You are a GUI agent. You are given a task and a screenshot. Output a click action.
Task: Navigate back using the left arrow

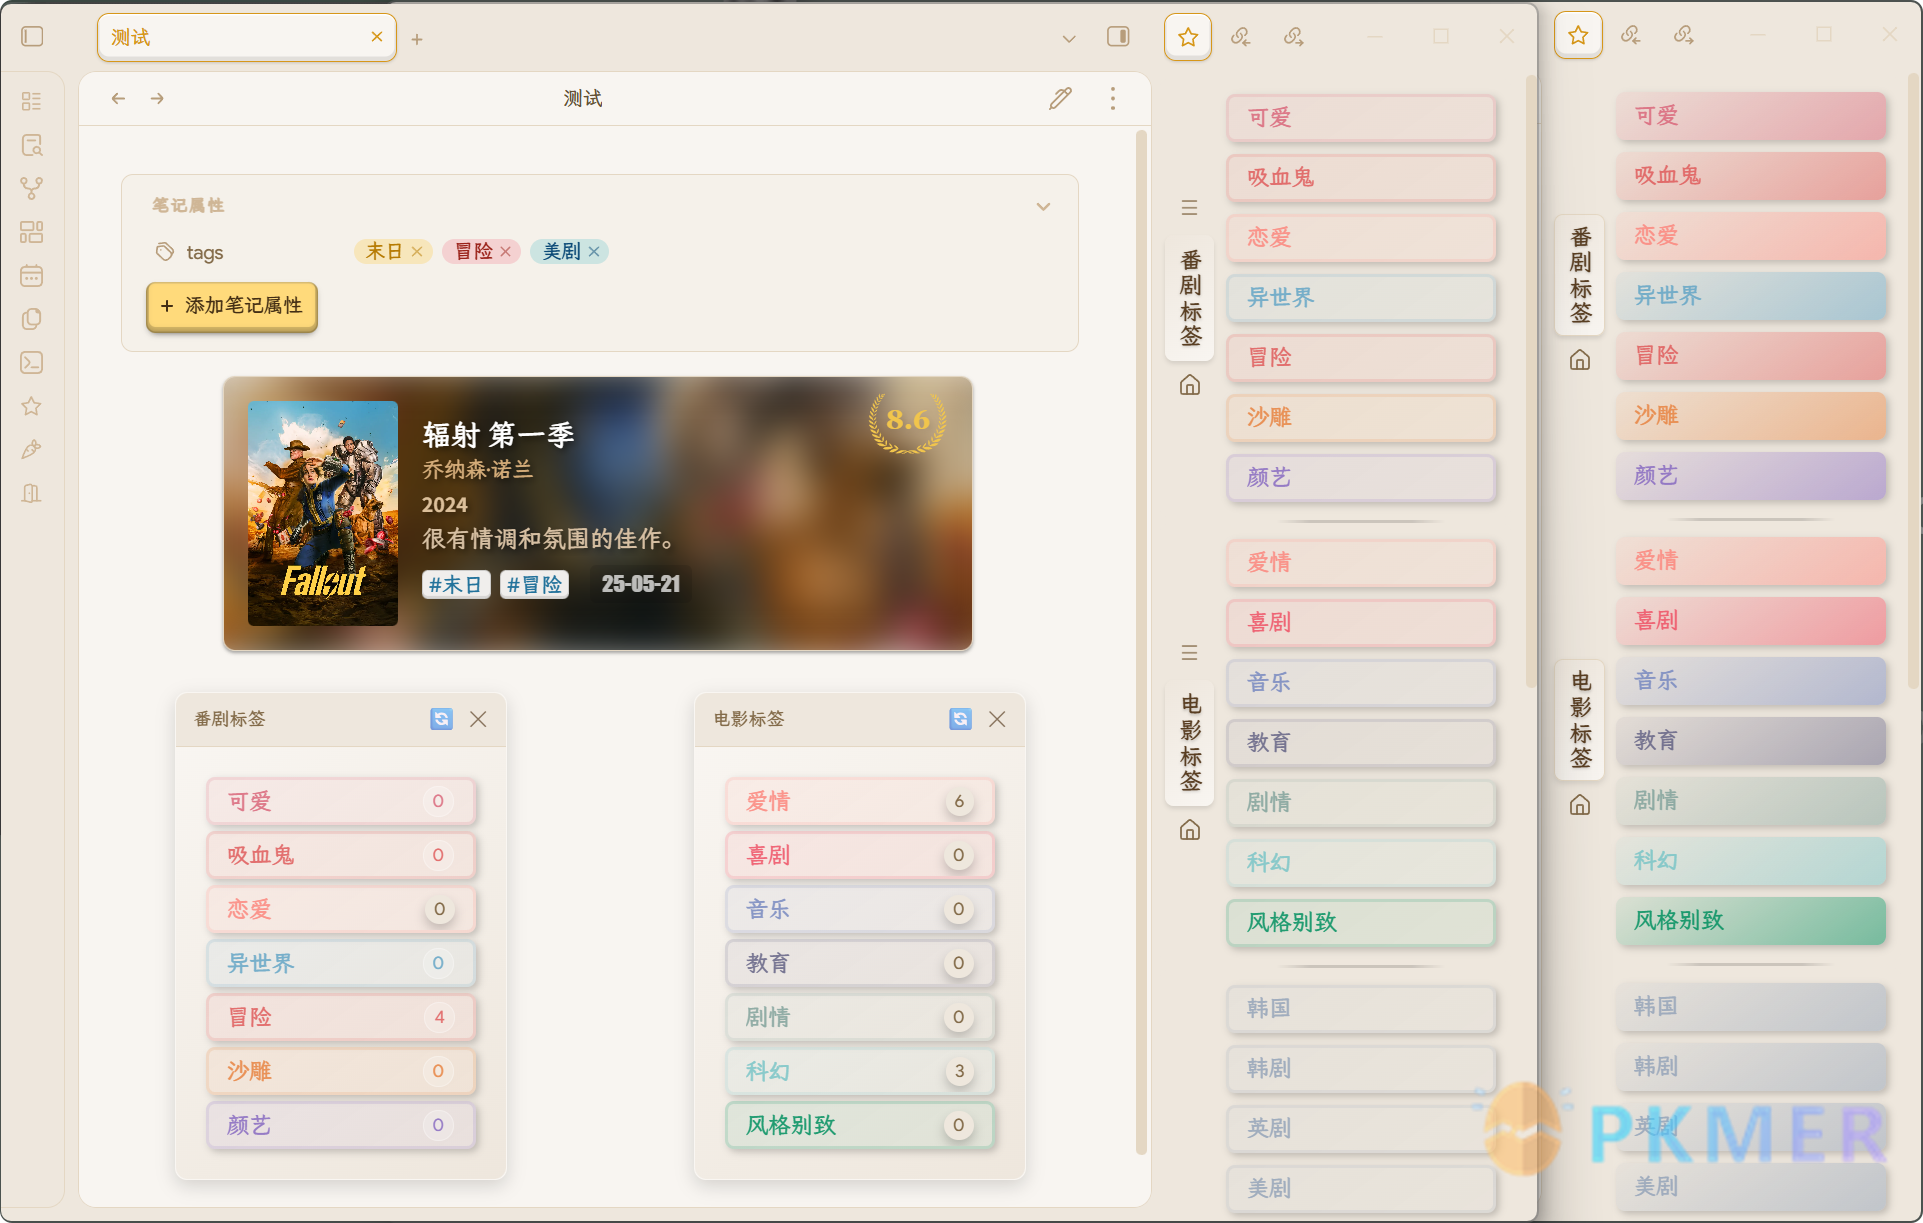pos(118,98)
